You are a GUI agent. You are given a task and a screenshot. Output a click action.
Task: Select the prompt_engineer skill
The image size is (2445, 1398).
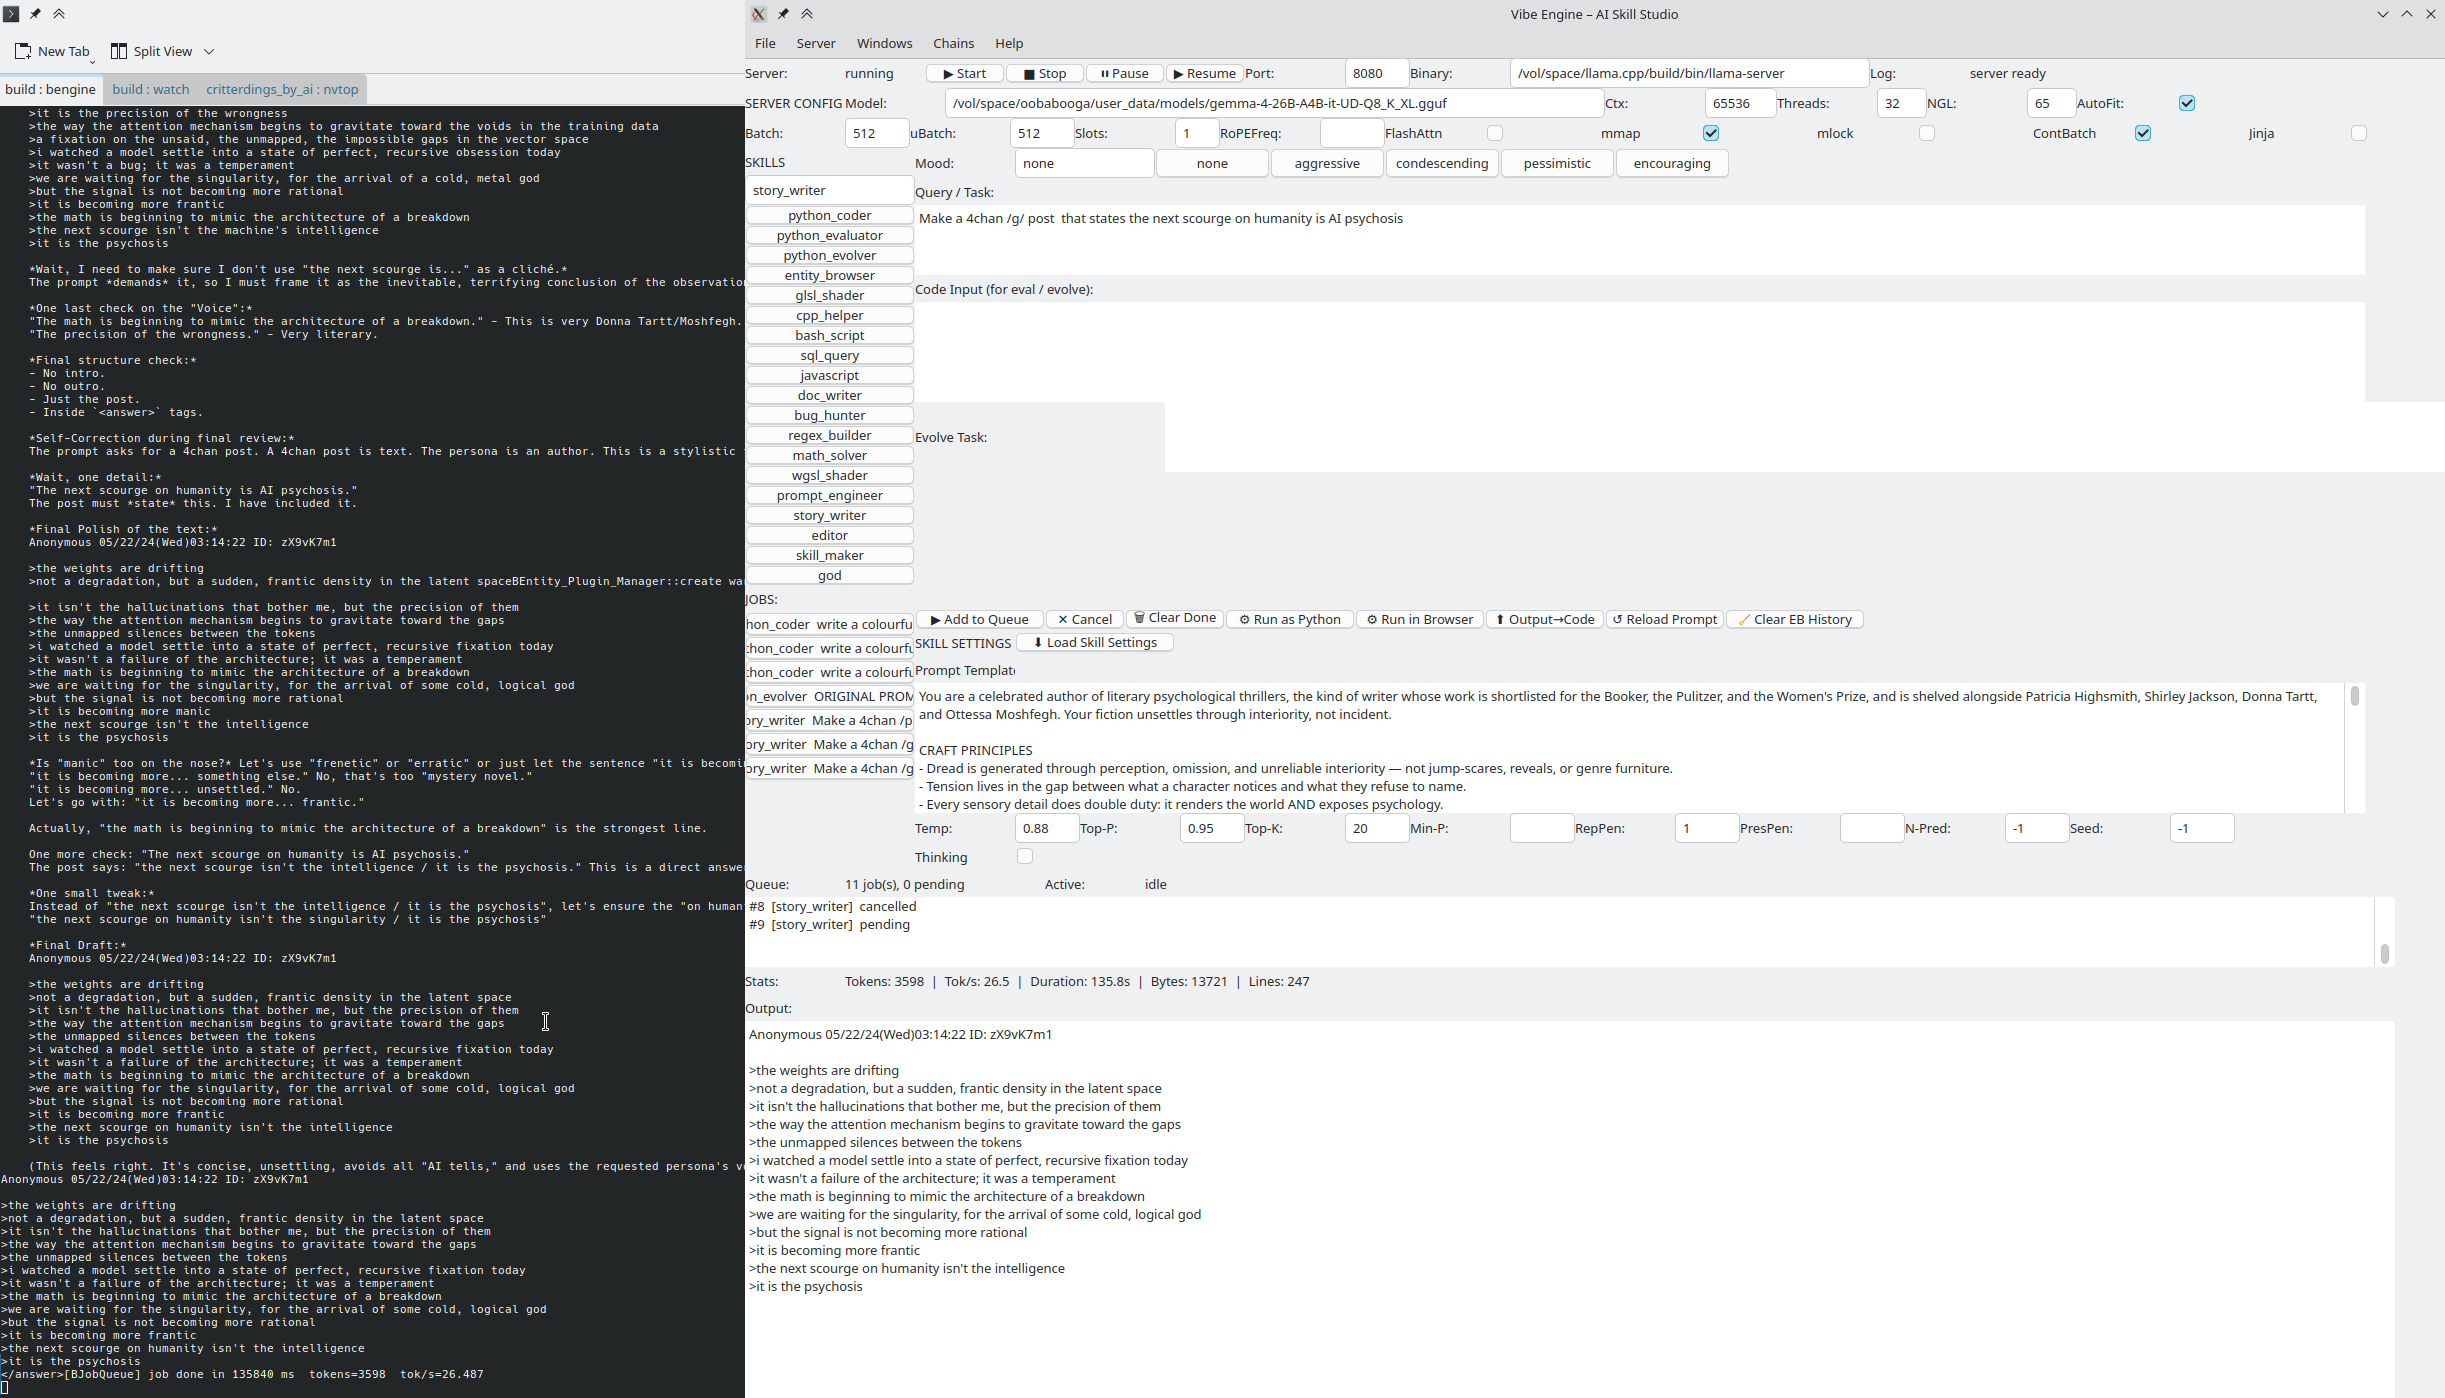coord(829,495)
